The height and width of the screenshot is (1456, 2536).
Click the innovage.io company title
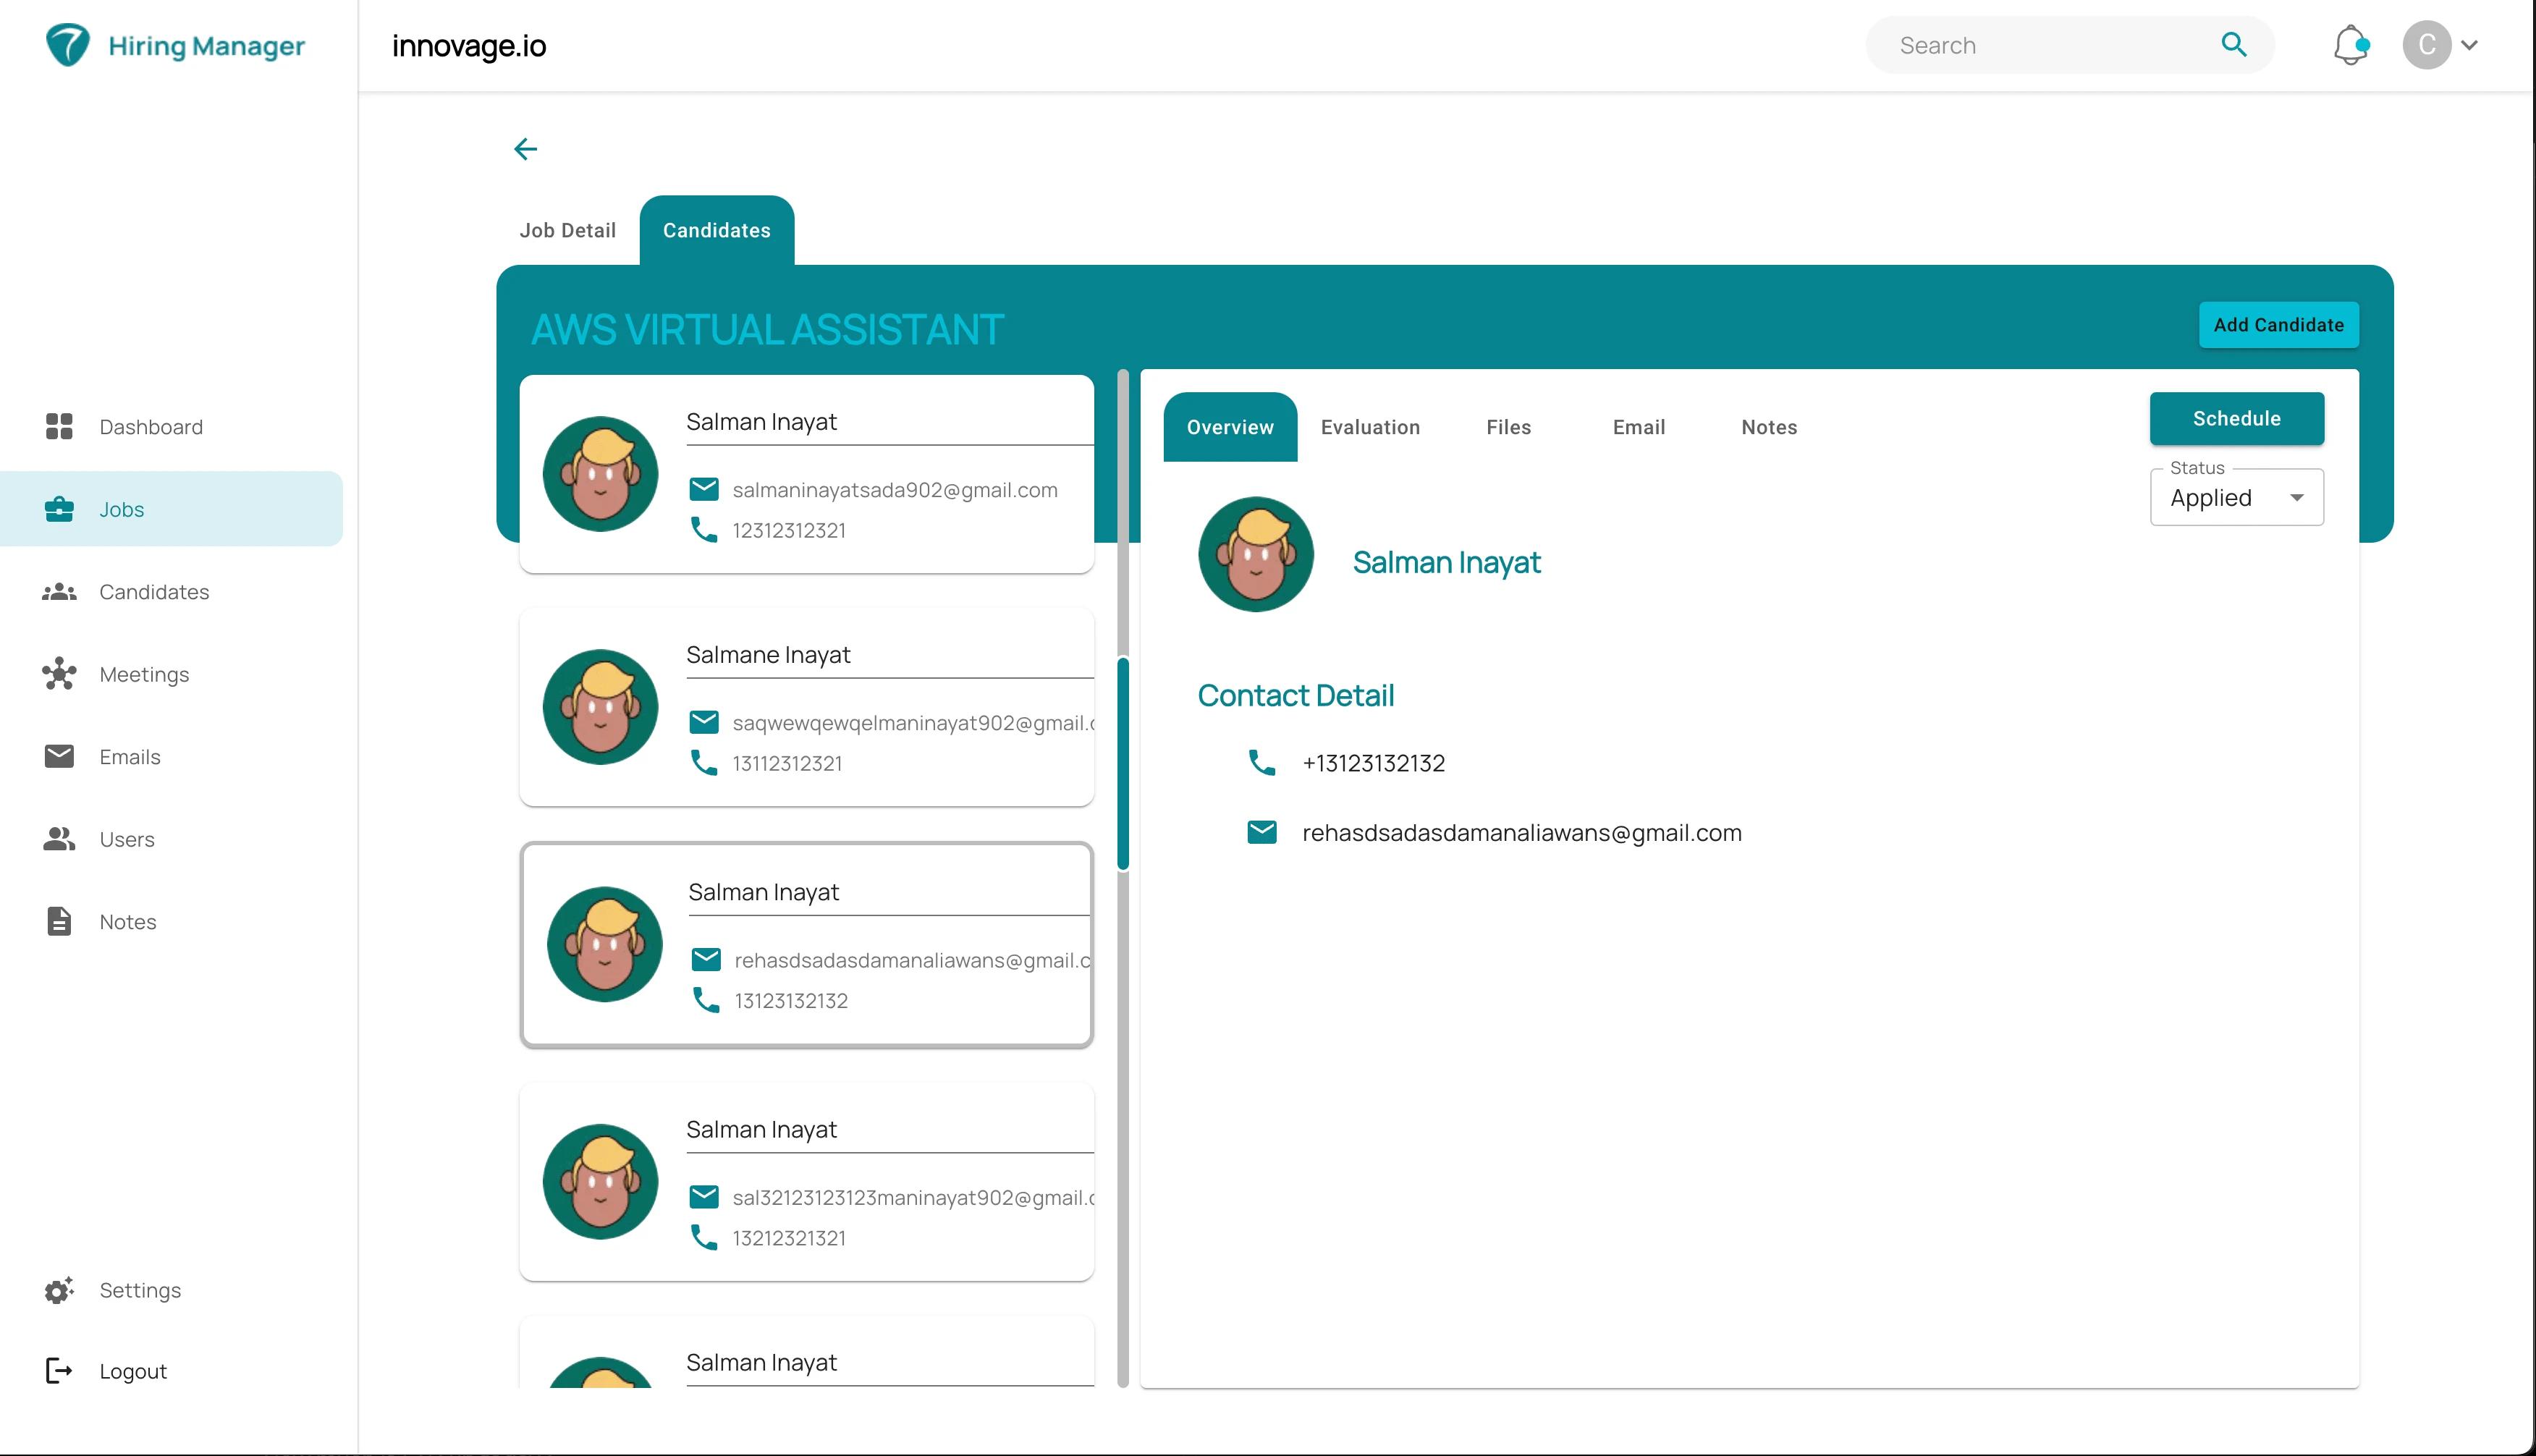(x=469, y=46)
